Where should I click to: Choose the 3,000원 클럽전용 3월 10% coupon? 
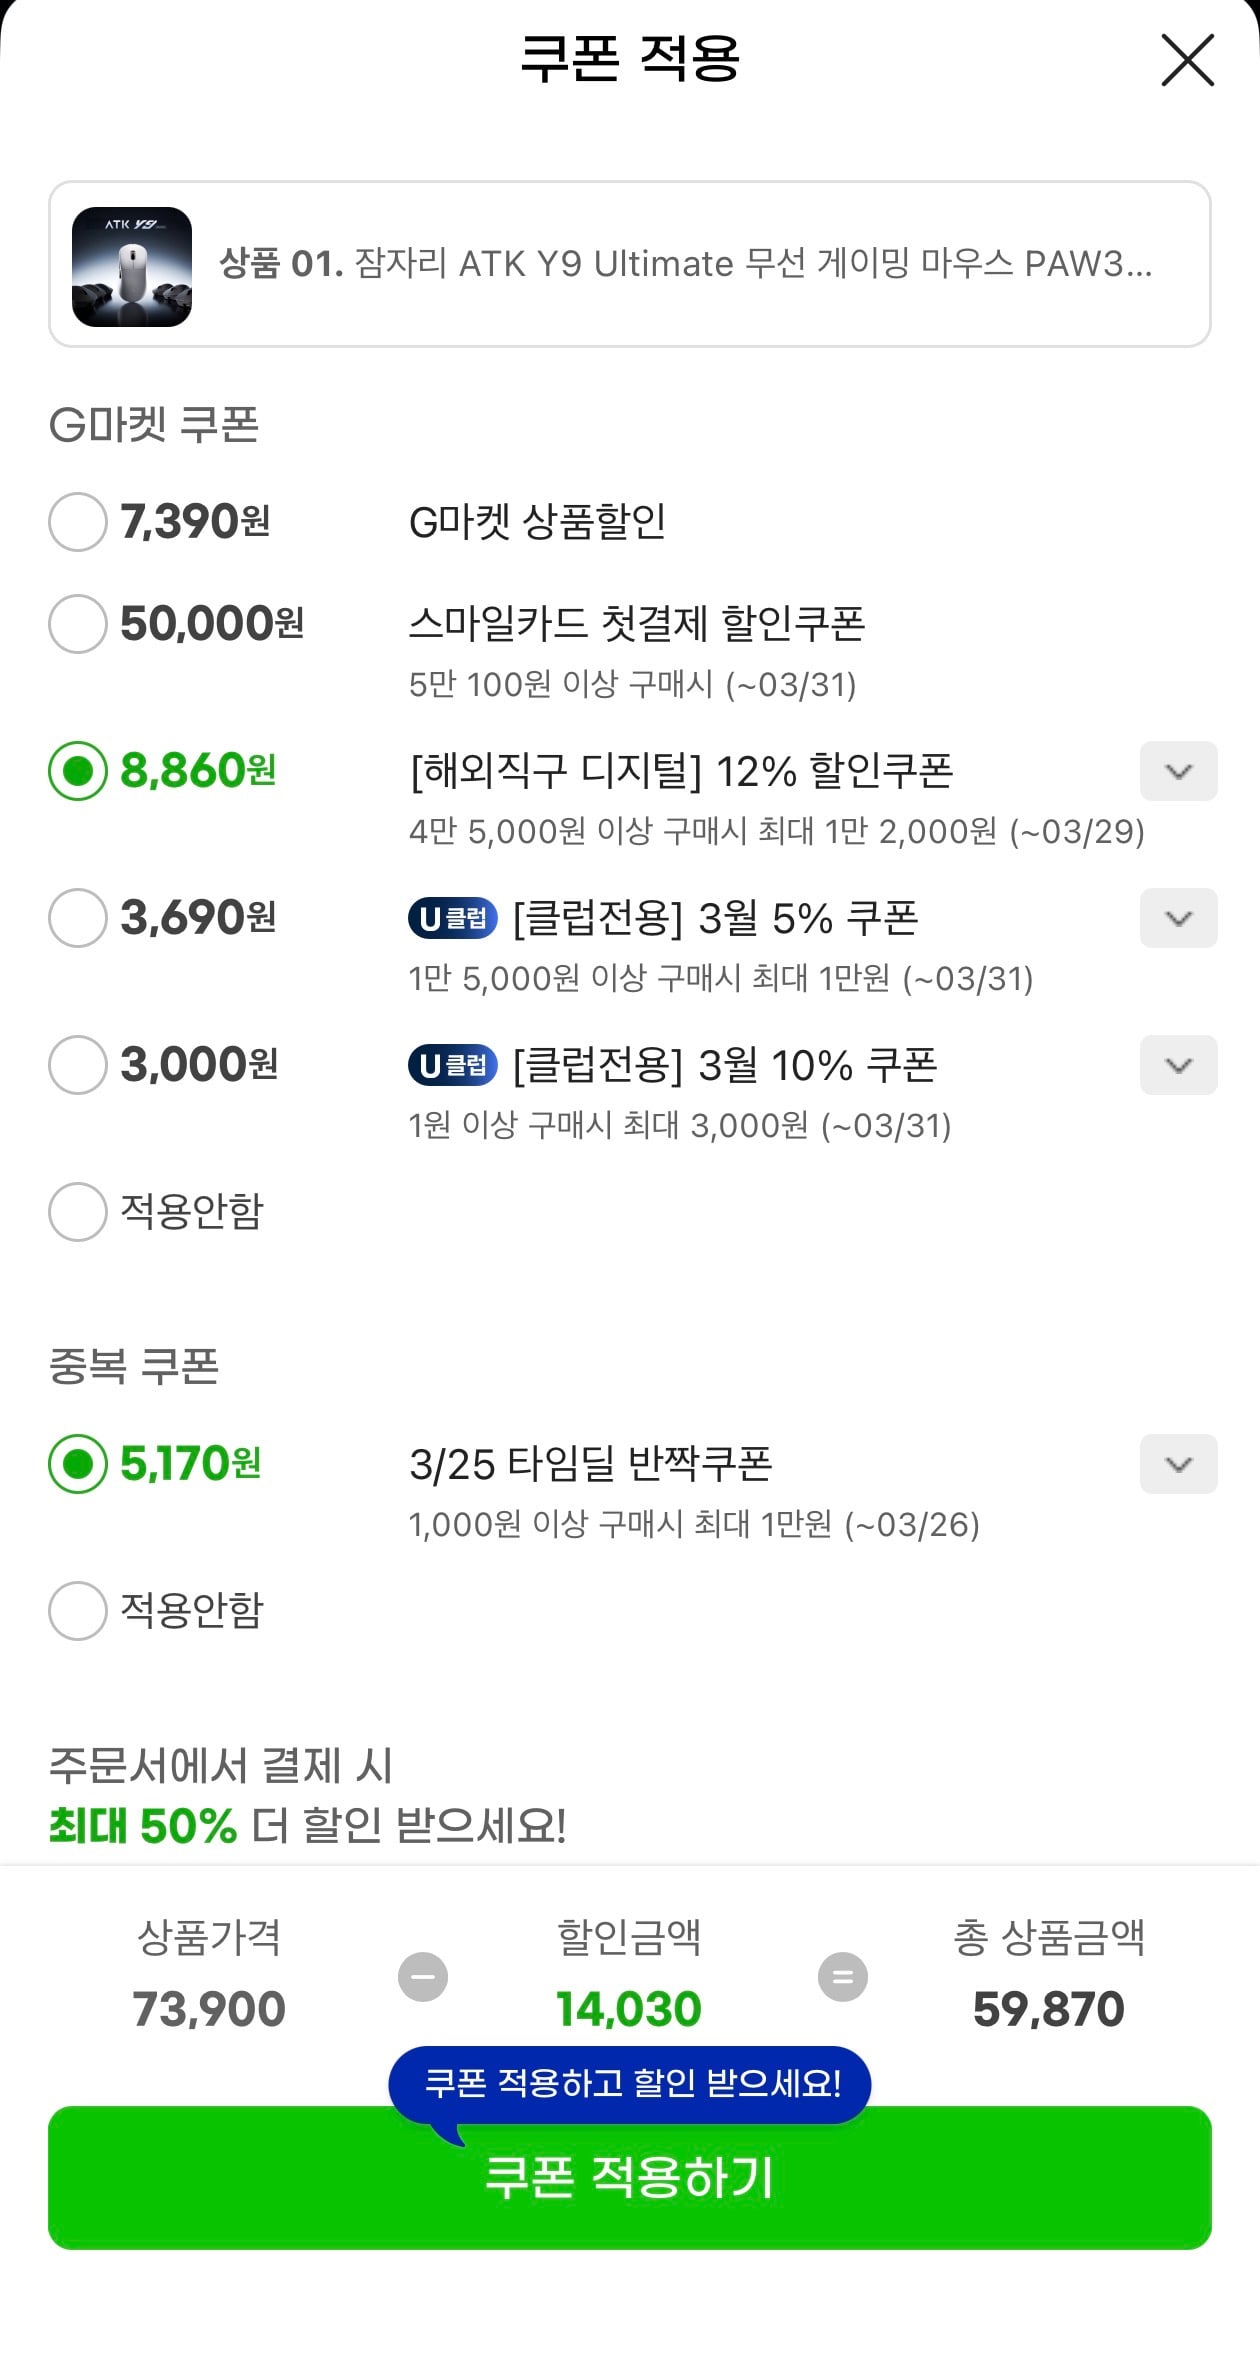(78, 1065)
